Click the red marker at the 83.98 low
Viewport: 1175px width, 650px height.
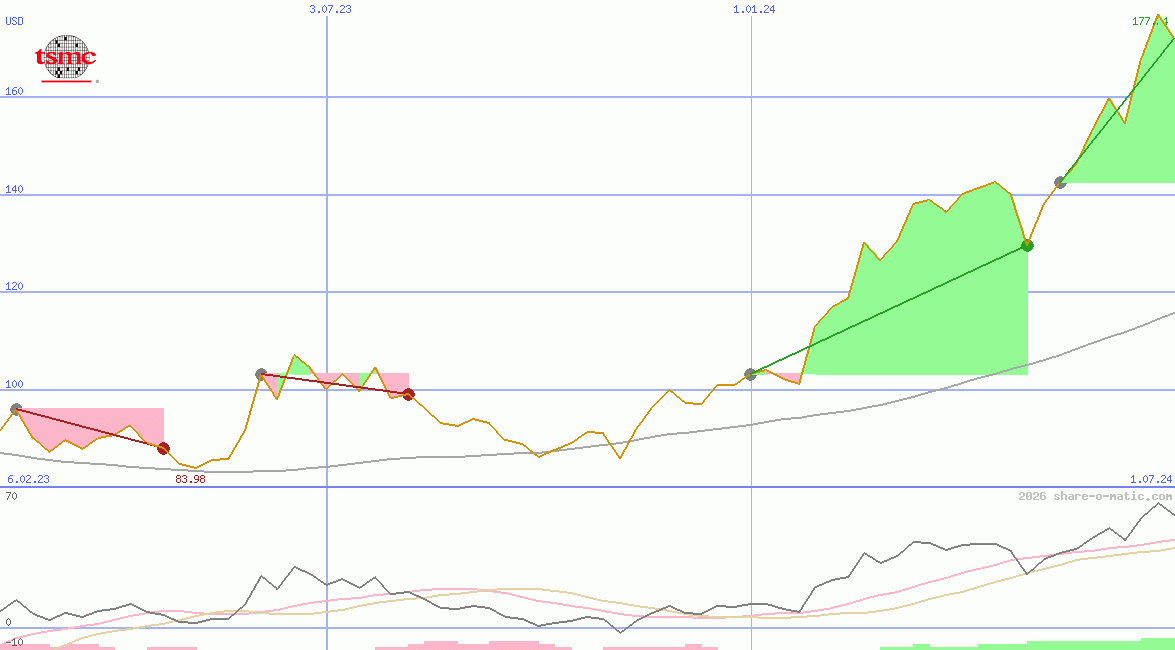[x=162, y=448]
